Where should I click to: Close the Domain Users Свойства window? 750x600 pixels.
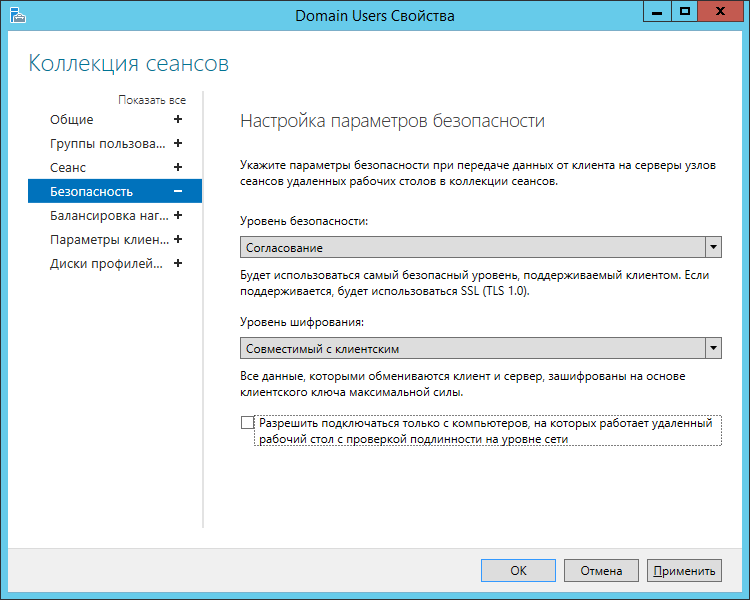[x=720, y=11]
